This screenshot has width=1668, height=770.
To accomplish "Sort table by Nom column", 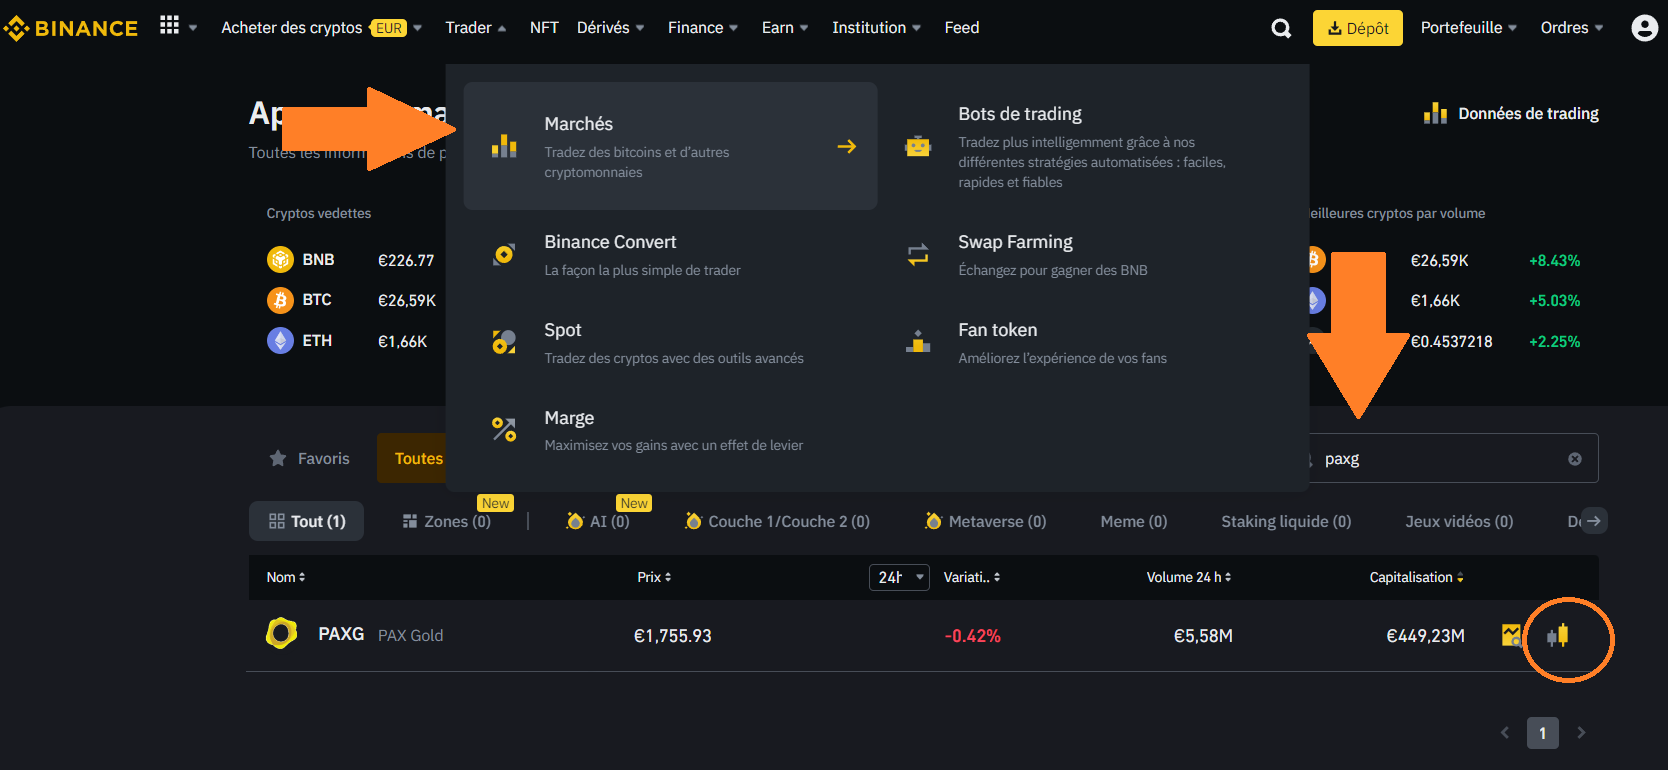I will tap(286, 577).
